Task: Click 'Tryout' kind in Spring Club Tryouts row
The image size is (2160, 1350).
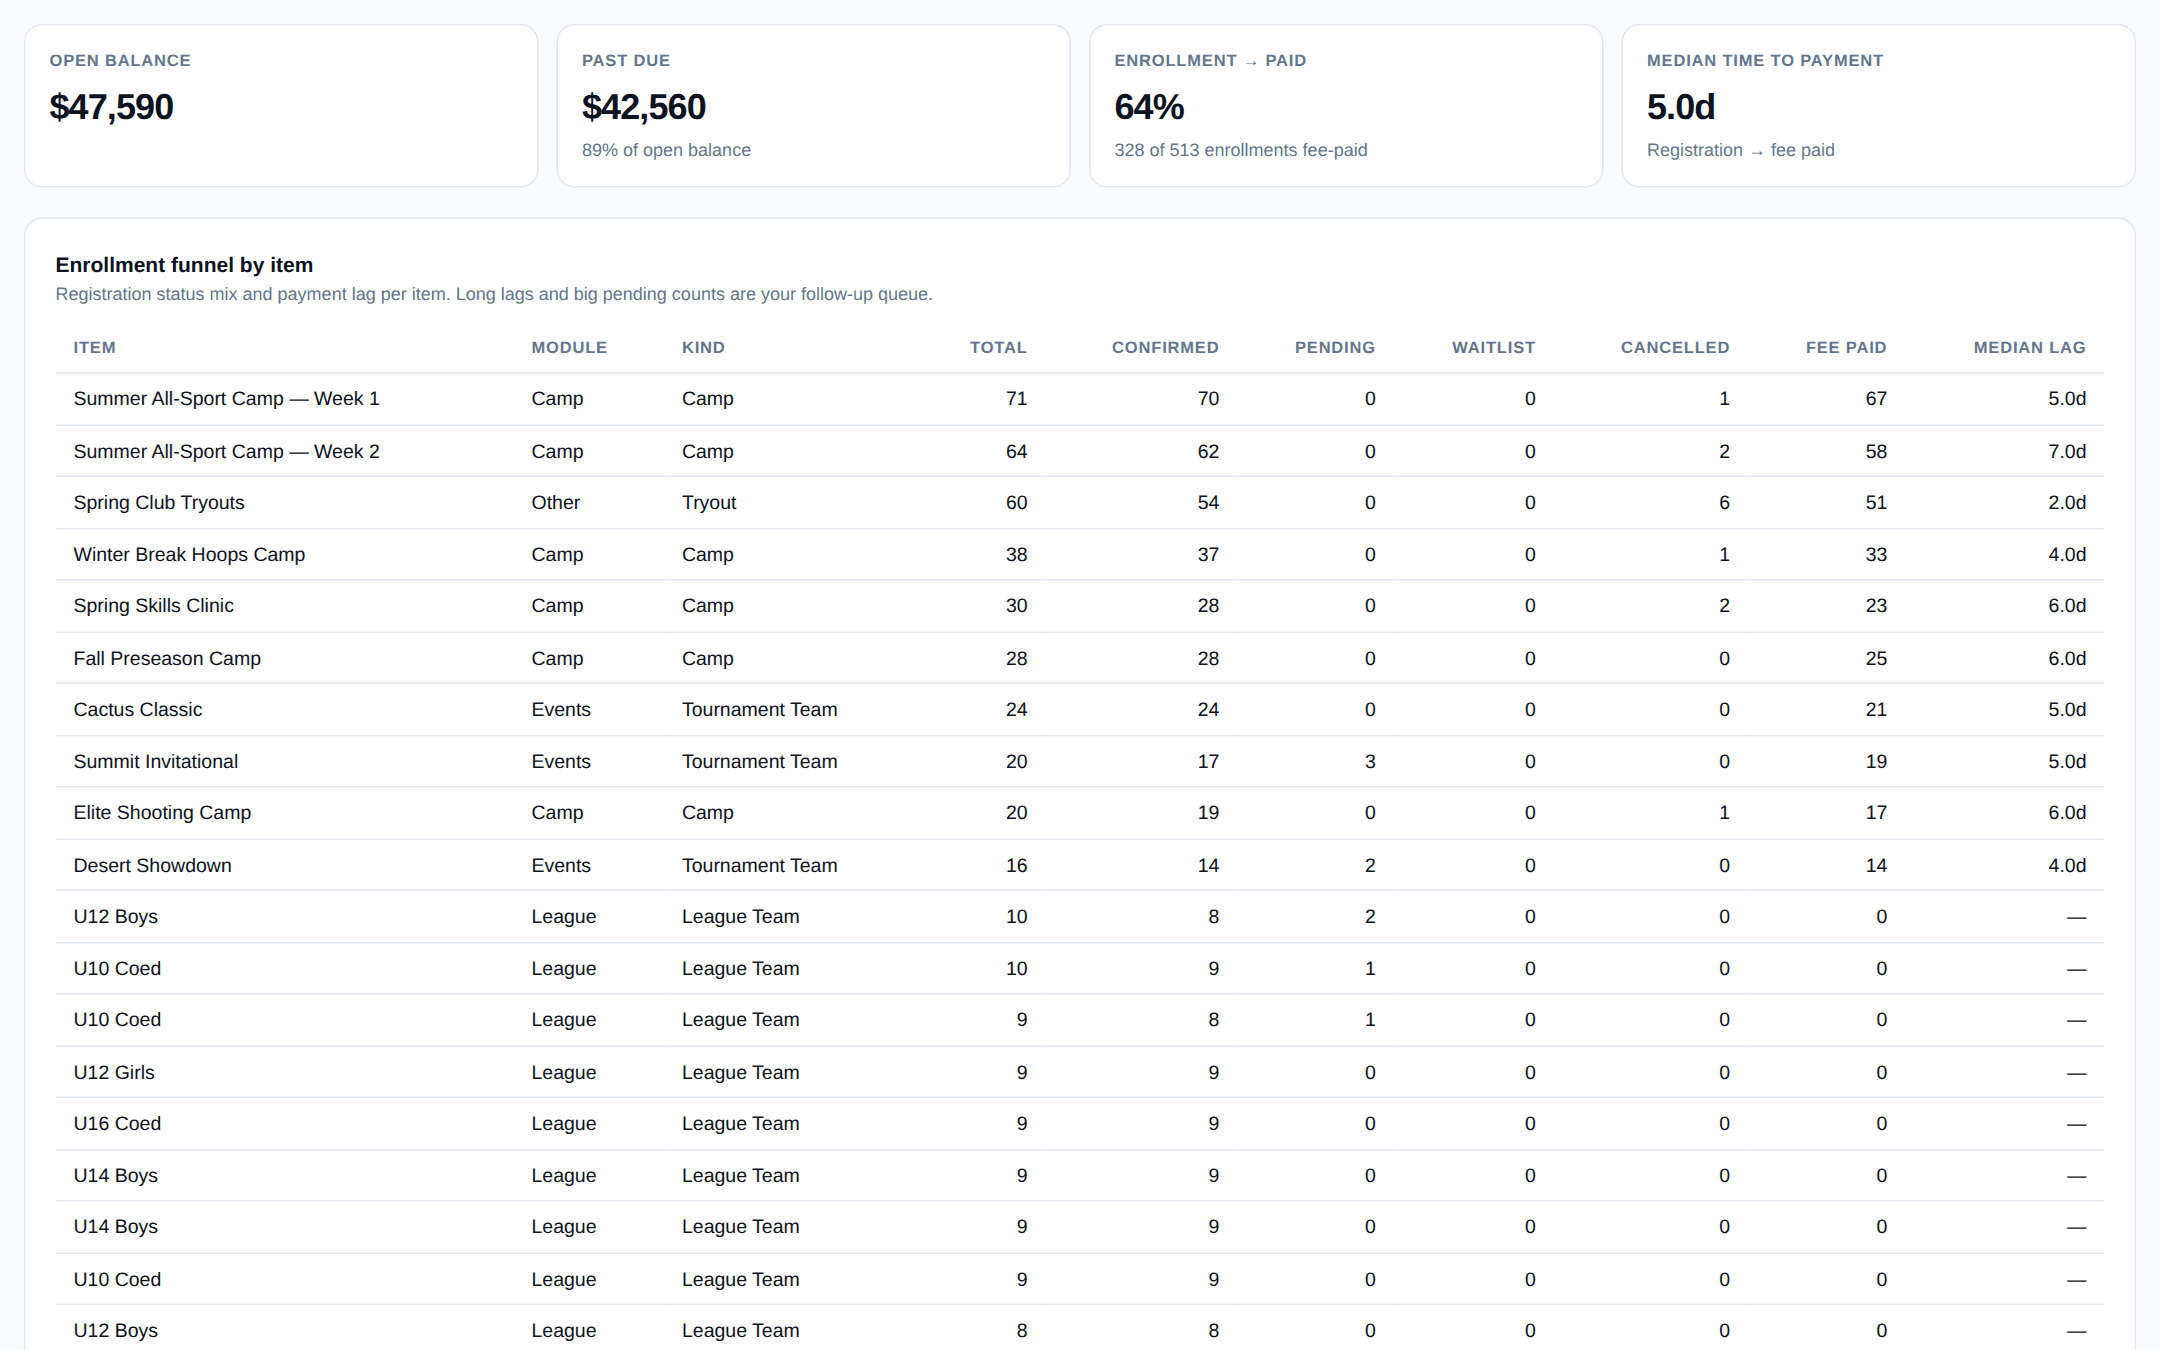Action: tap(709, 503)
